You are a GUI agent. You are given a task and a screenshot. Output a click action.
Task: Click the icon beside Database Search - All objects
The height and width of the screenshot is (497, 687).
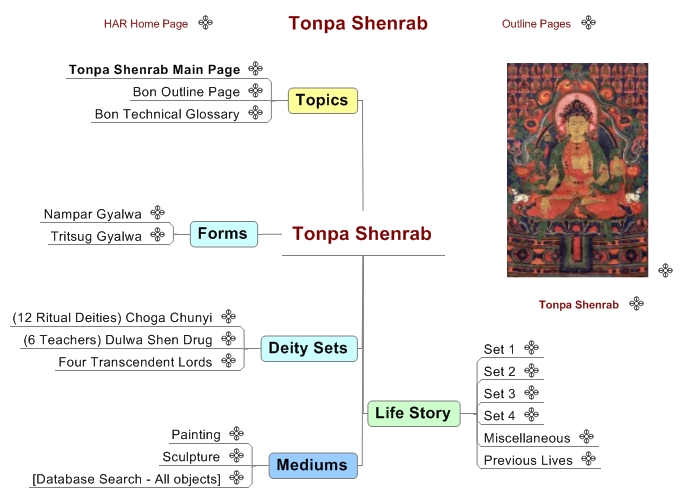[x=236, y=478]
